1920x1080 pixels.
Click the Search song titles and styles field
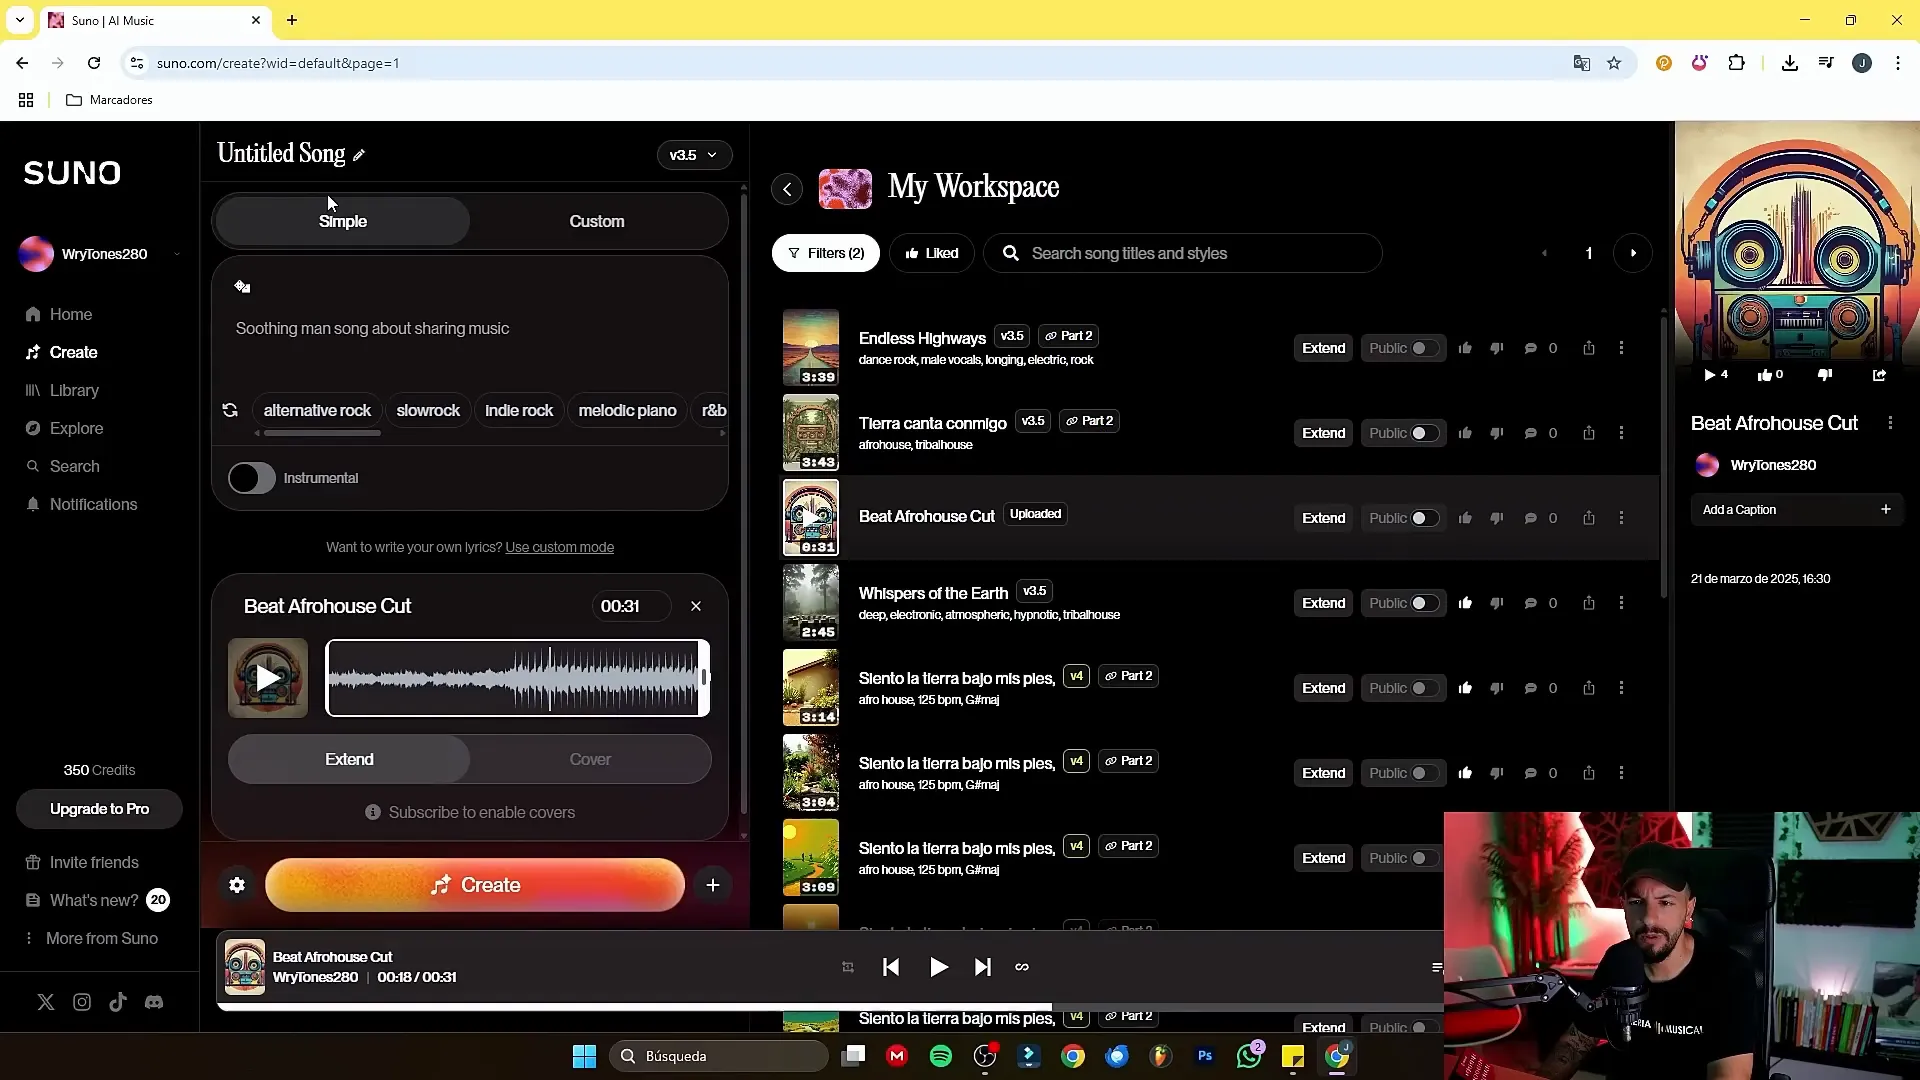click(1183, 253)
